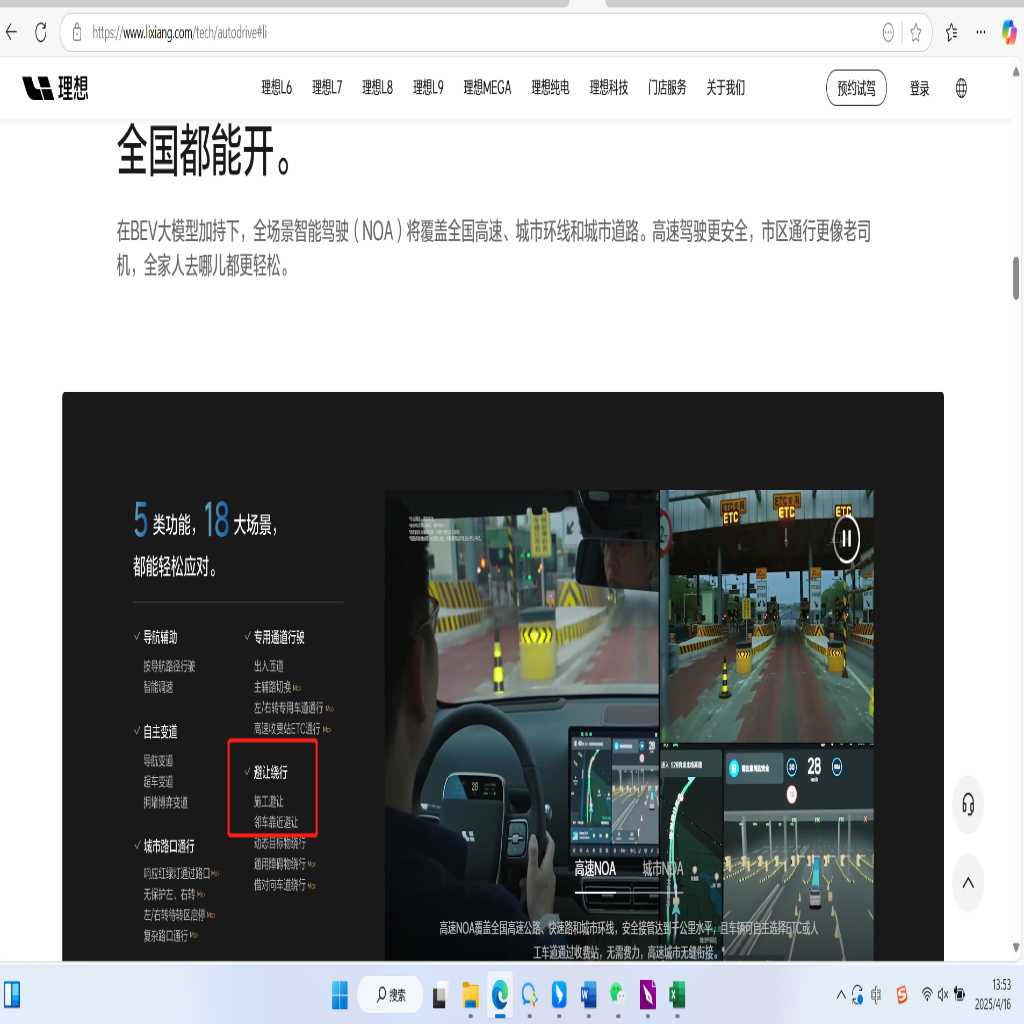1024x1024 pixels.
Task: Click the 出入匝道 feature item
Action: click(268, 665)
